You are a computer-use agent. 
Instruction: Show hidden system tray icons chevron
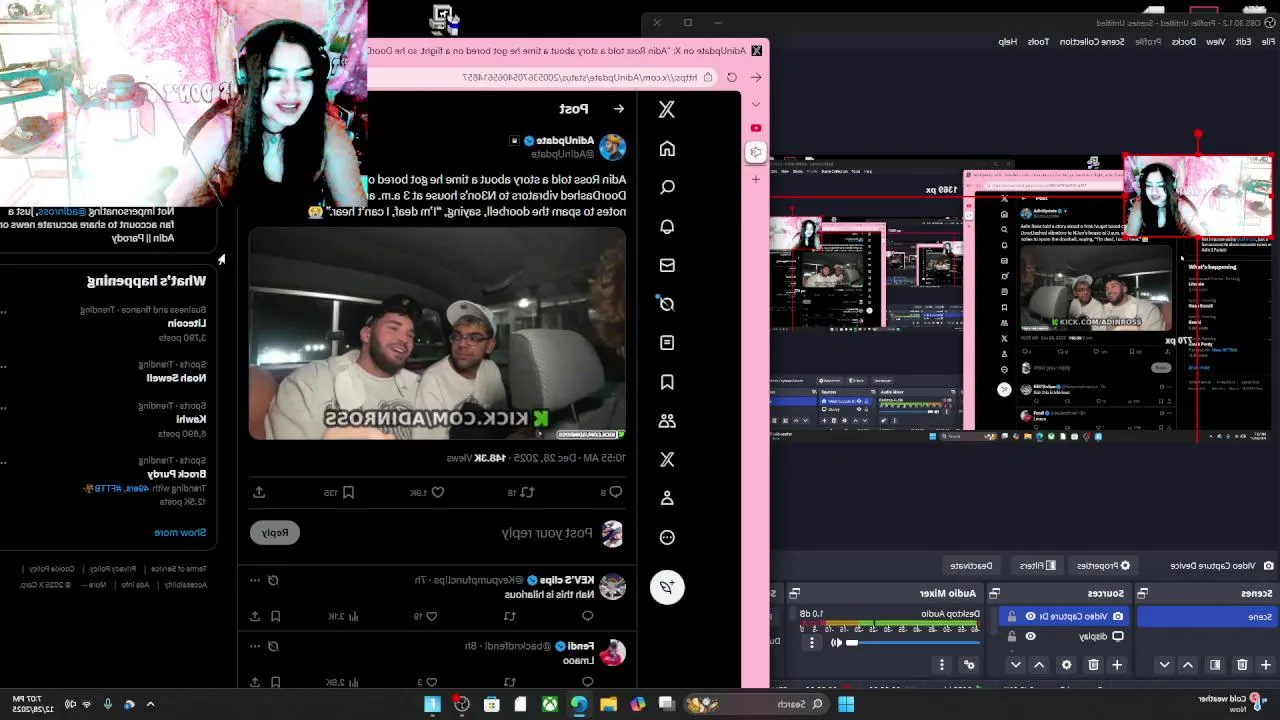150,704
